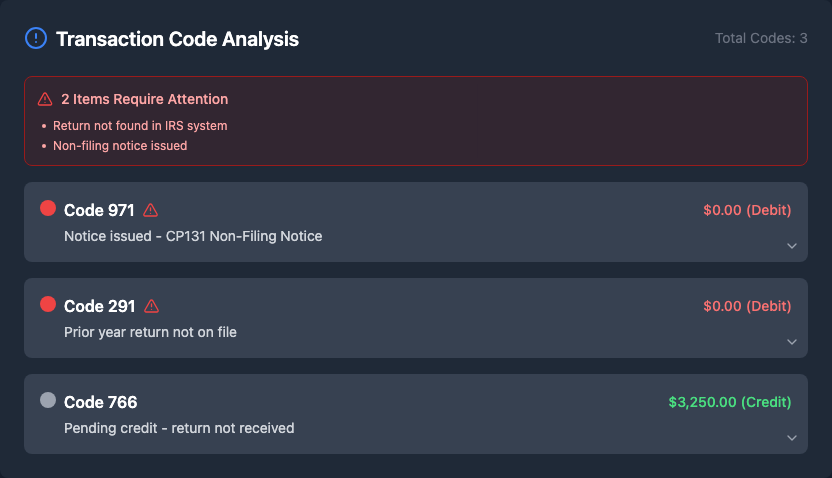The image size is (832, 478).
Task: Click the warning triangle in the attention banner
Action: click(45, 99)
